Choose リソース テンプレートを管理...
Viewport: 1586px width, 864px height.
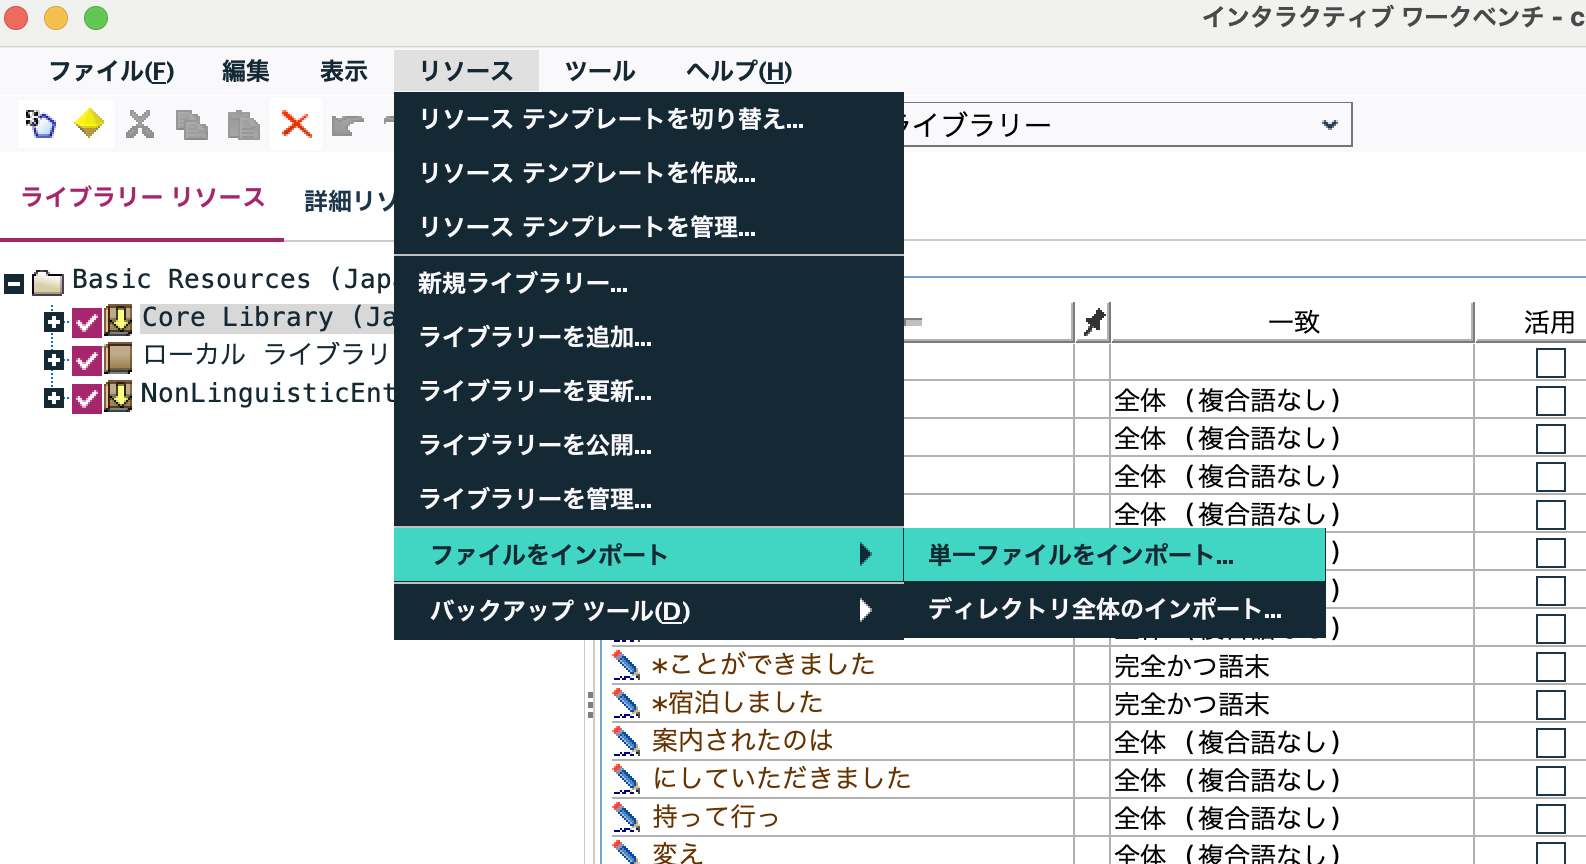pos(649,227)
